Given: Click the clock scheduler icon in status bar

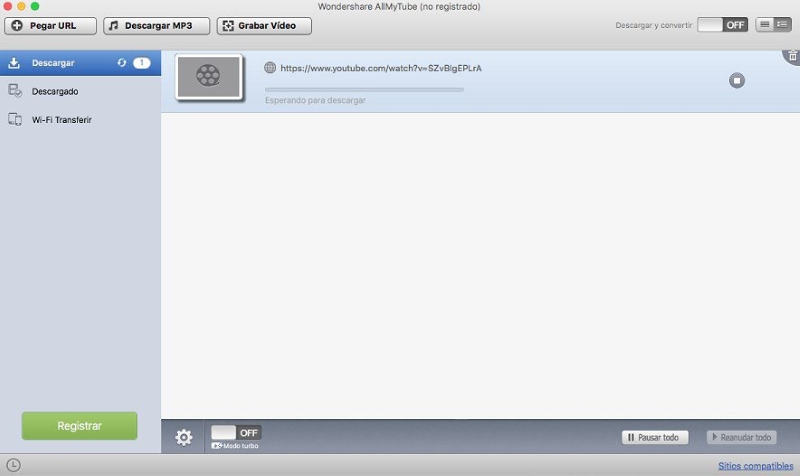Looking at the screenshot, I should 13,465.
